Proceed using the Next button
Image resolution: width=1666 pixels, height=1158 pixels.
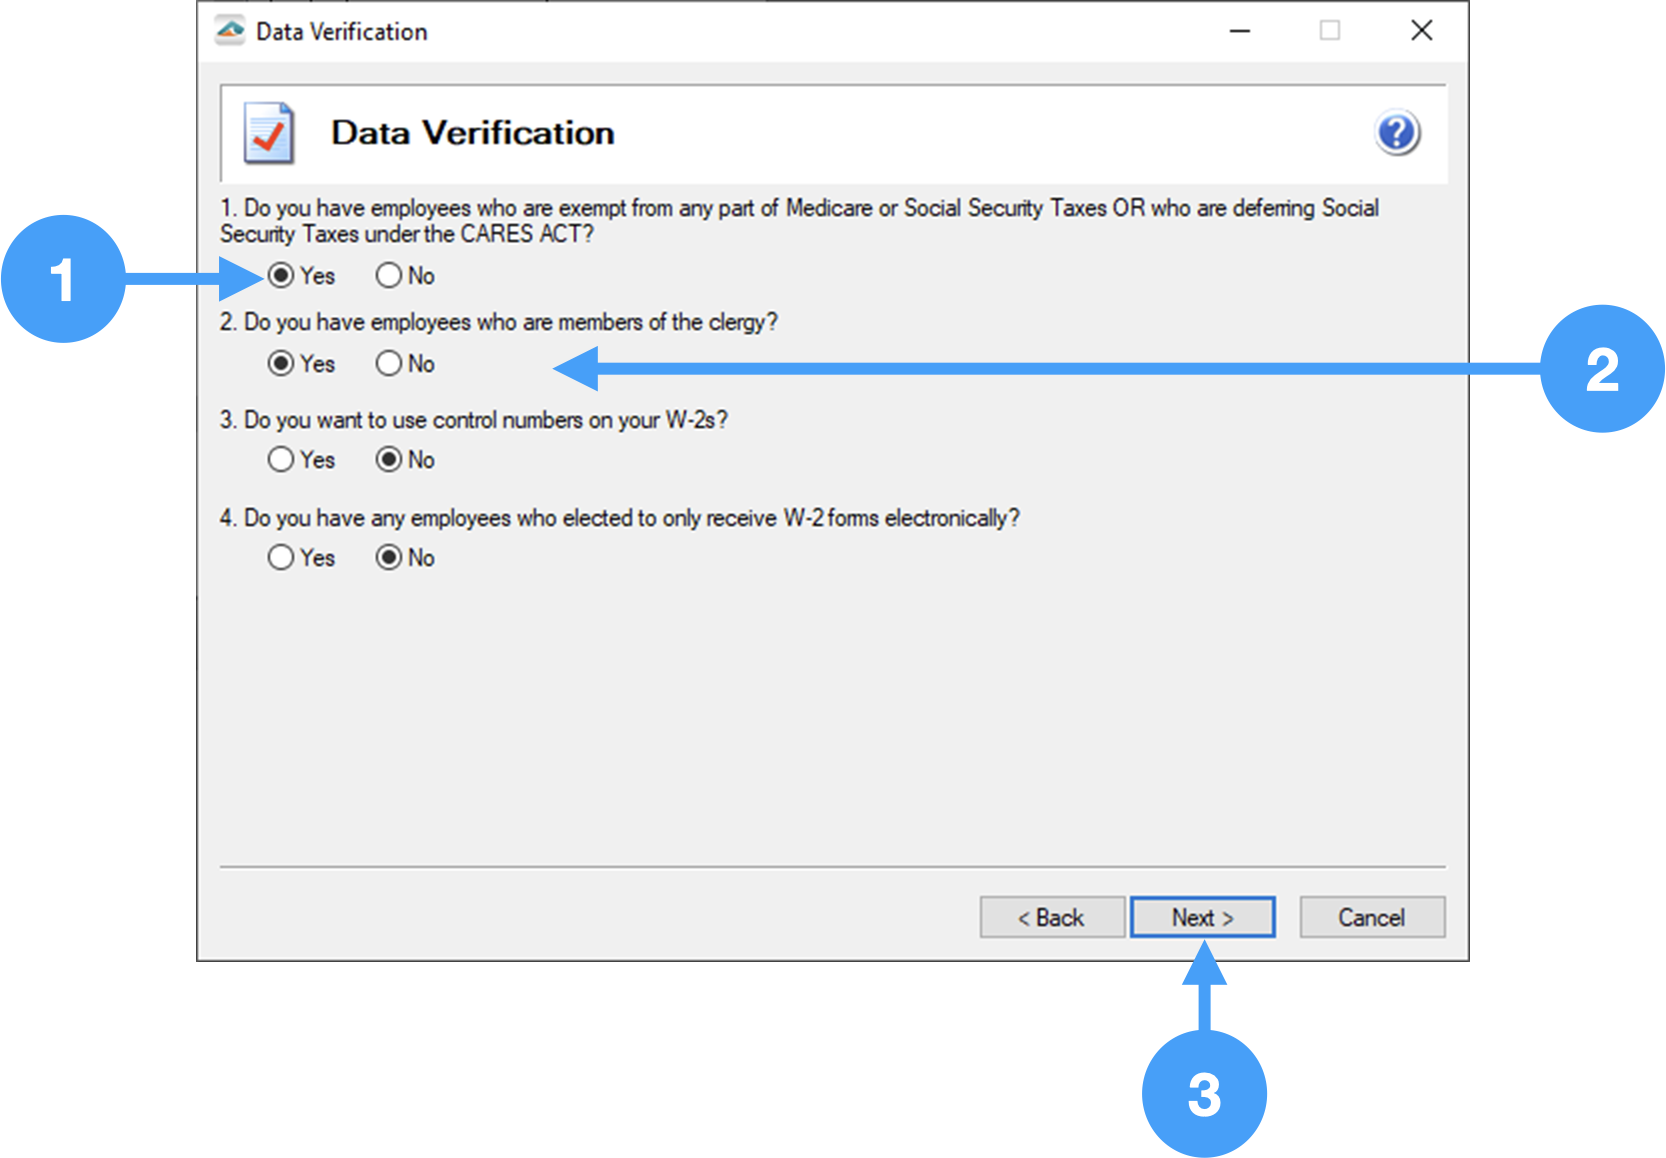1202,917
